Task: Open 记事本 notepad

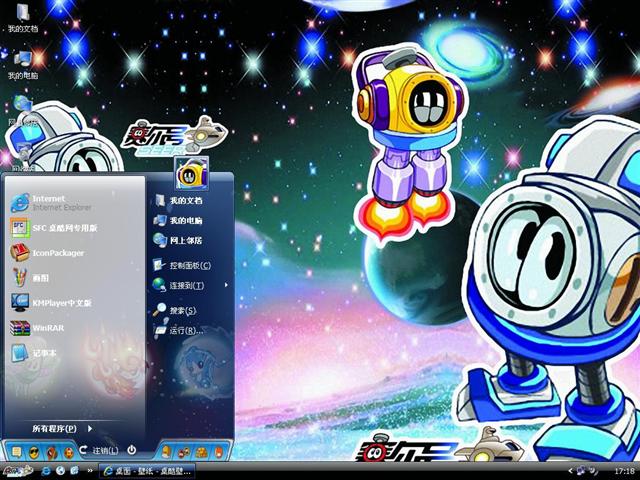Action: 33,353
